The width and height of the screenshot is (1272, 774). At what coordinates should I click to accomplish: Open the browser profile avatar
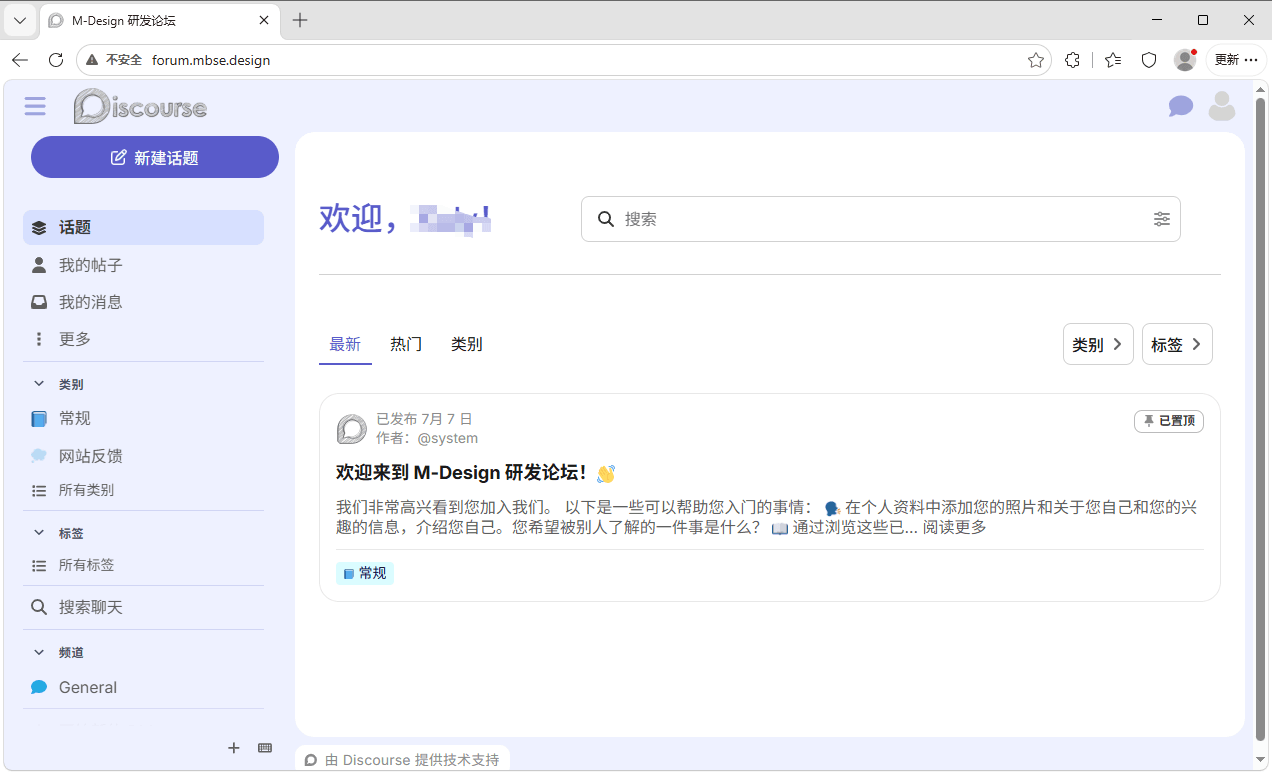[x=1185, y=60]
